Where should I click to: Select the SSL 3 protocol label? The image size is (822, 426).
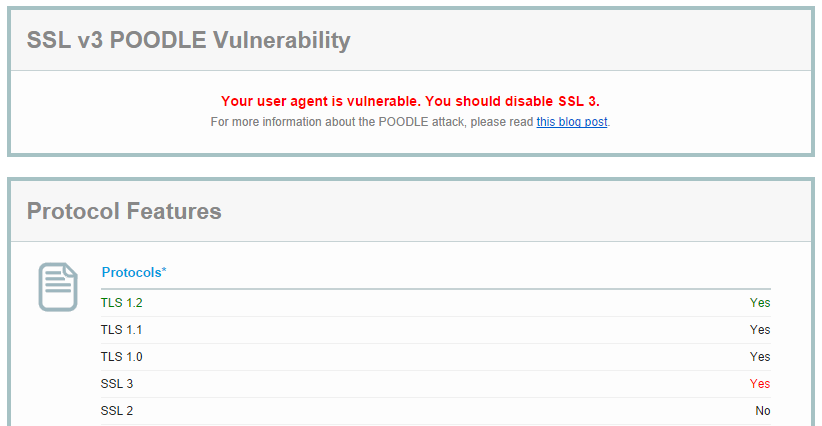coord(117,384)
